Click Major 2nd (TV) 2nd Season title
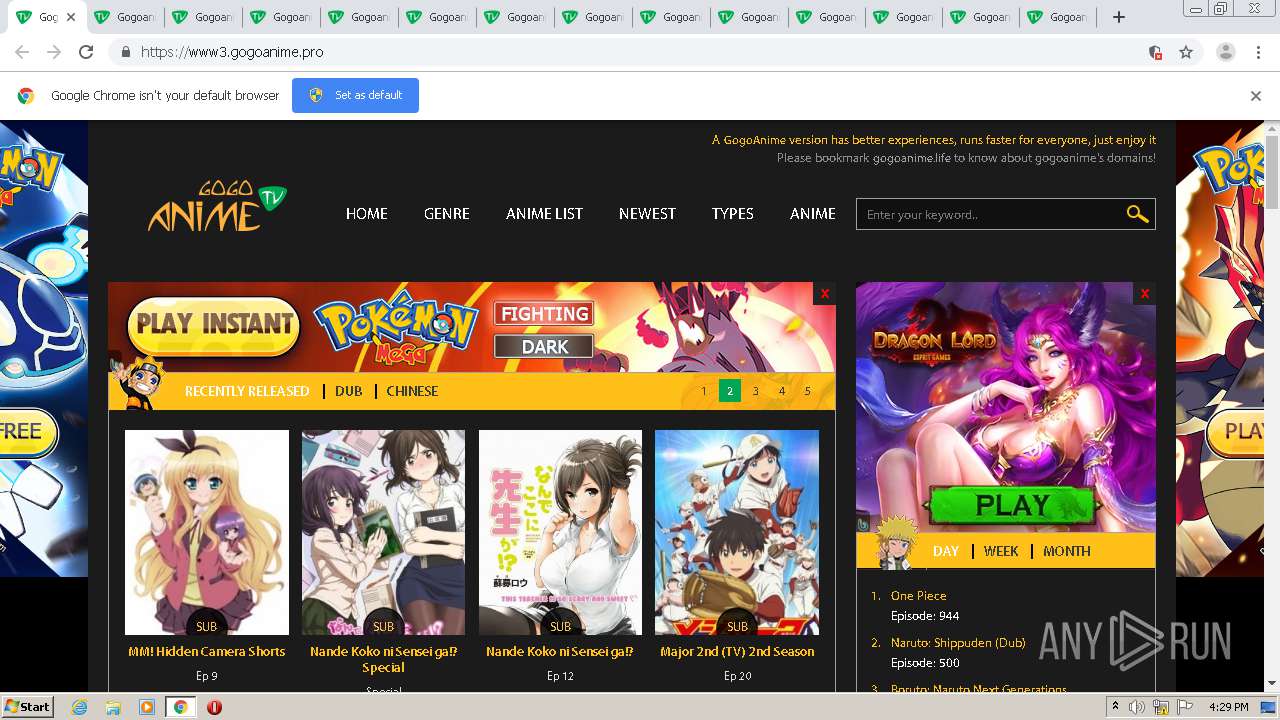This screenshot has height=720, width=1280. click(737, 651)
